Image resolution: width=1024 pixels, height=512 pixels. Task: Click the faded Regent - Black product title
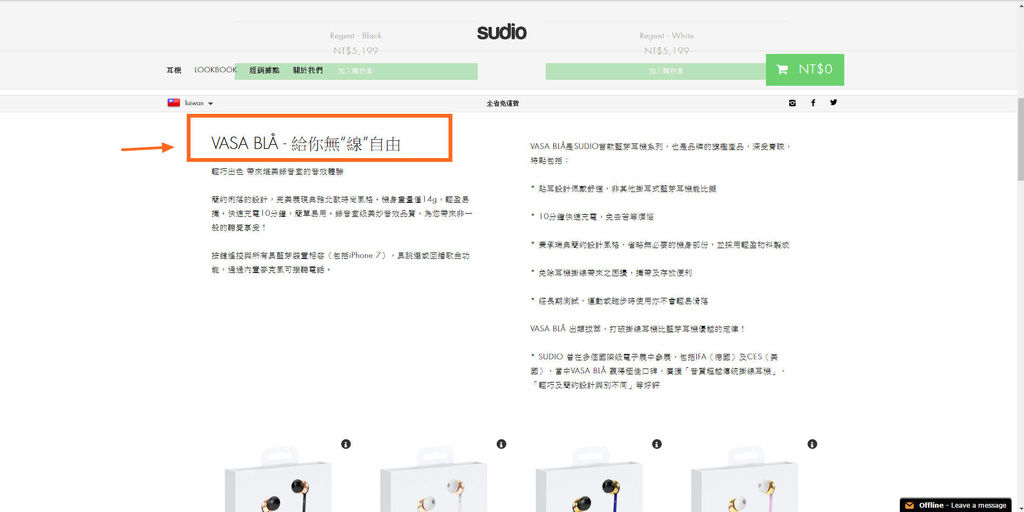click(356, 36)
